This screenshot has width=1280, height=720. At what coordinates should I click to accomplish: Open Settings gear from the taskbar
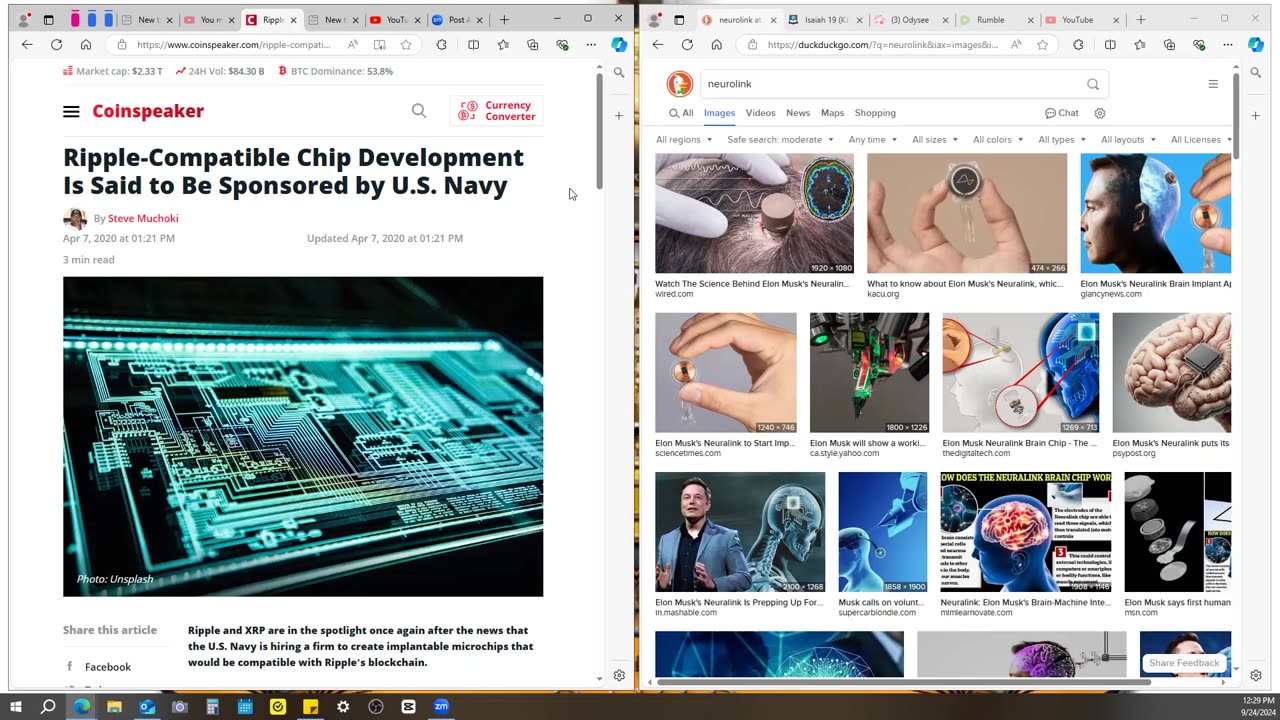pos(343,706)
